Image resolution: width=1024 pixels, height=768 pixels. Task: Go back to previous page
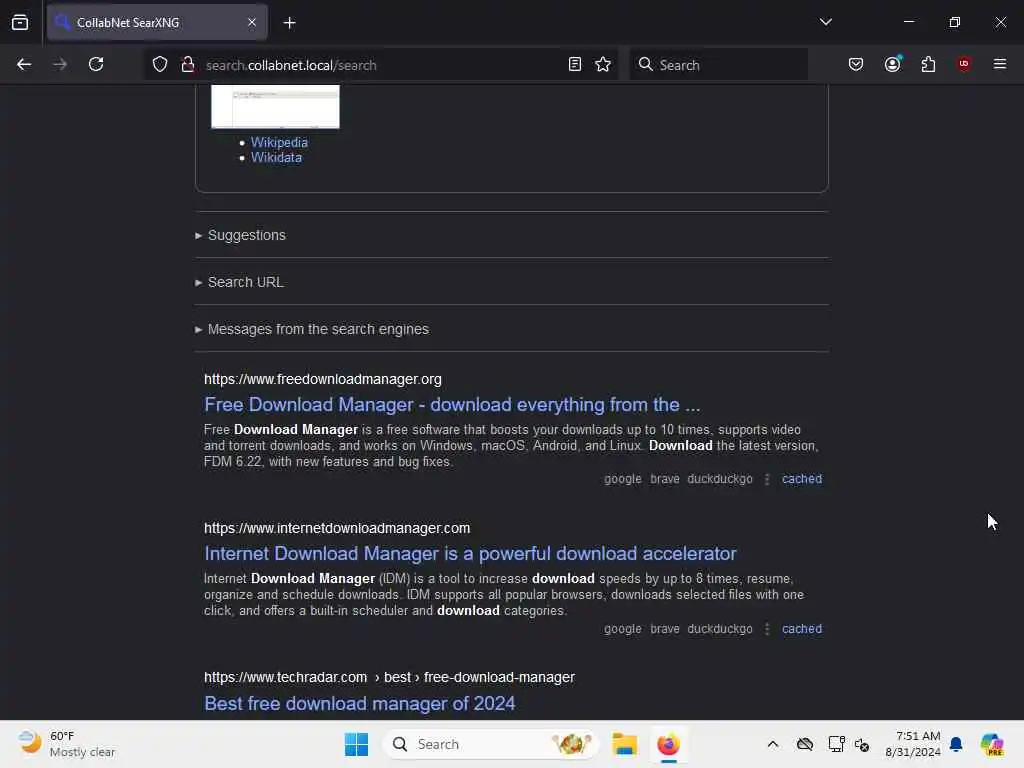point(24,65)
